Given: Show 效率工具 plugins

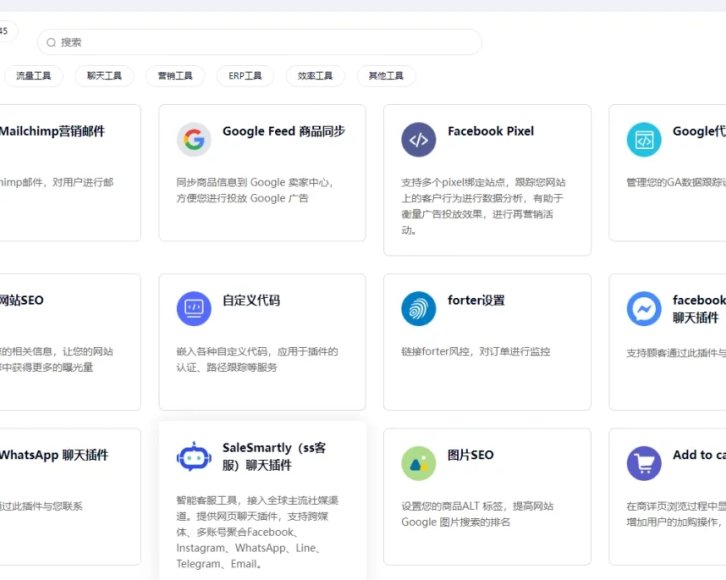Looking at the screenshot, I should [x=315, y=76].
